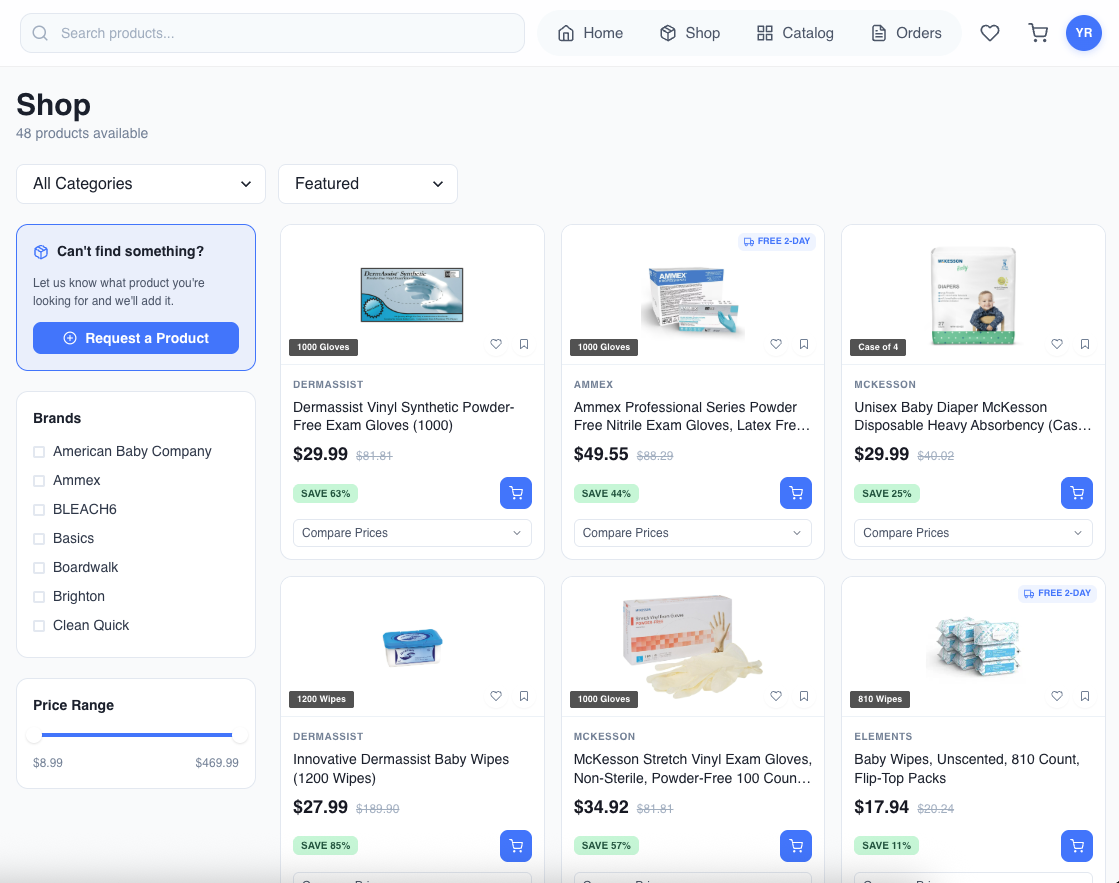Bookmark the Elements Baby Wipes product
The height and width of the screenshot is (883, 1119).
click(x=1085, y=696)
